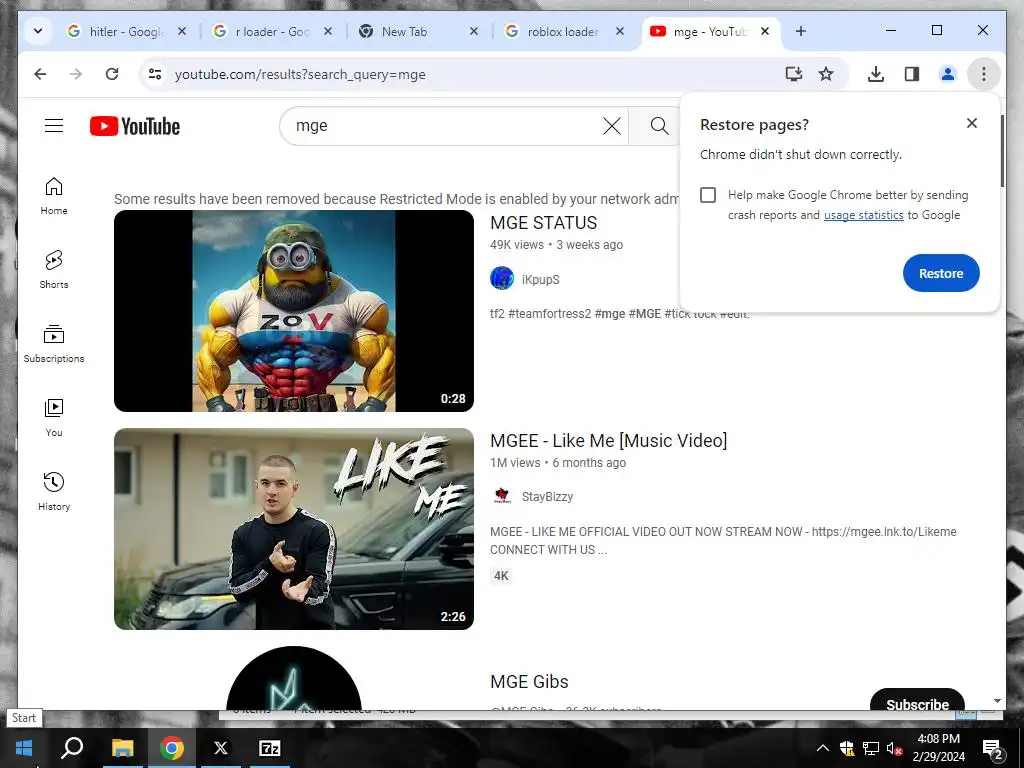The height and width of the screenshot is (768, 1024).
Task: Open the StayBizzy channel avatar
Action: pyautogui.click(x=502, y=496)
